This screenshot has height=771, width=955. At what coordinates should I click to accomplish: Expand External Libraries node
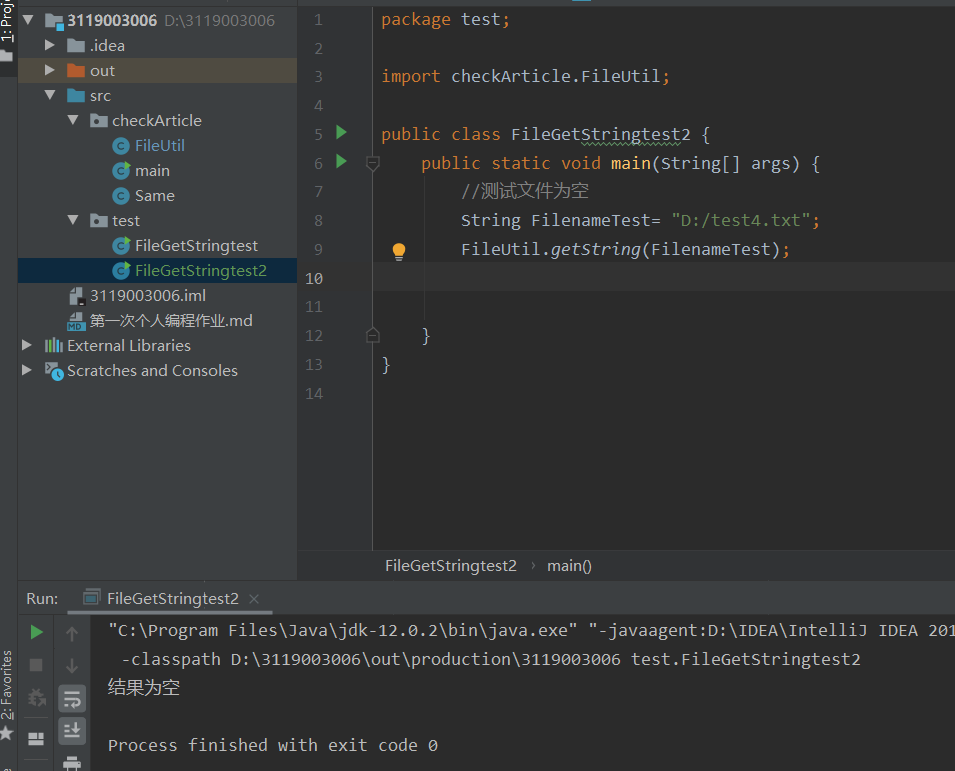point(27,345)
